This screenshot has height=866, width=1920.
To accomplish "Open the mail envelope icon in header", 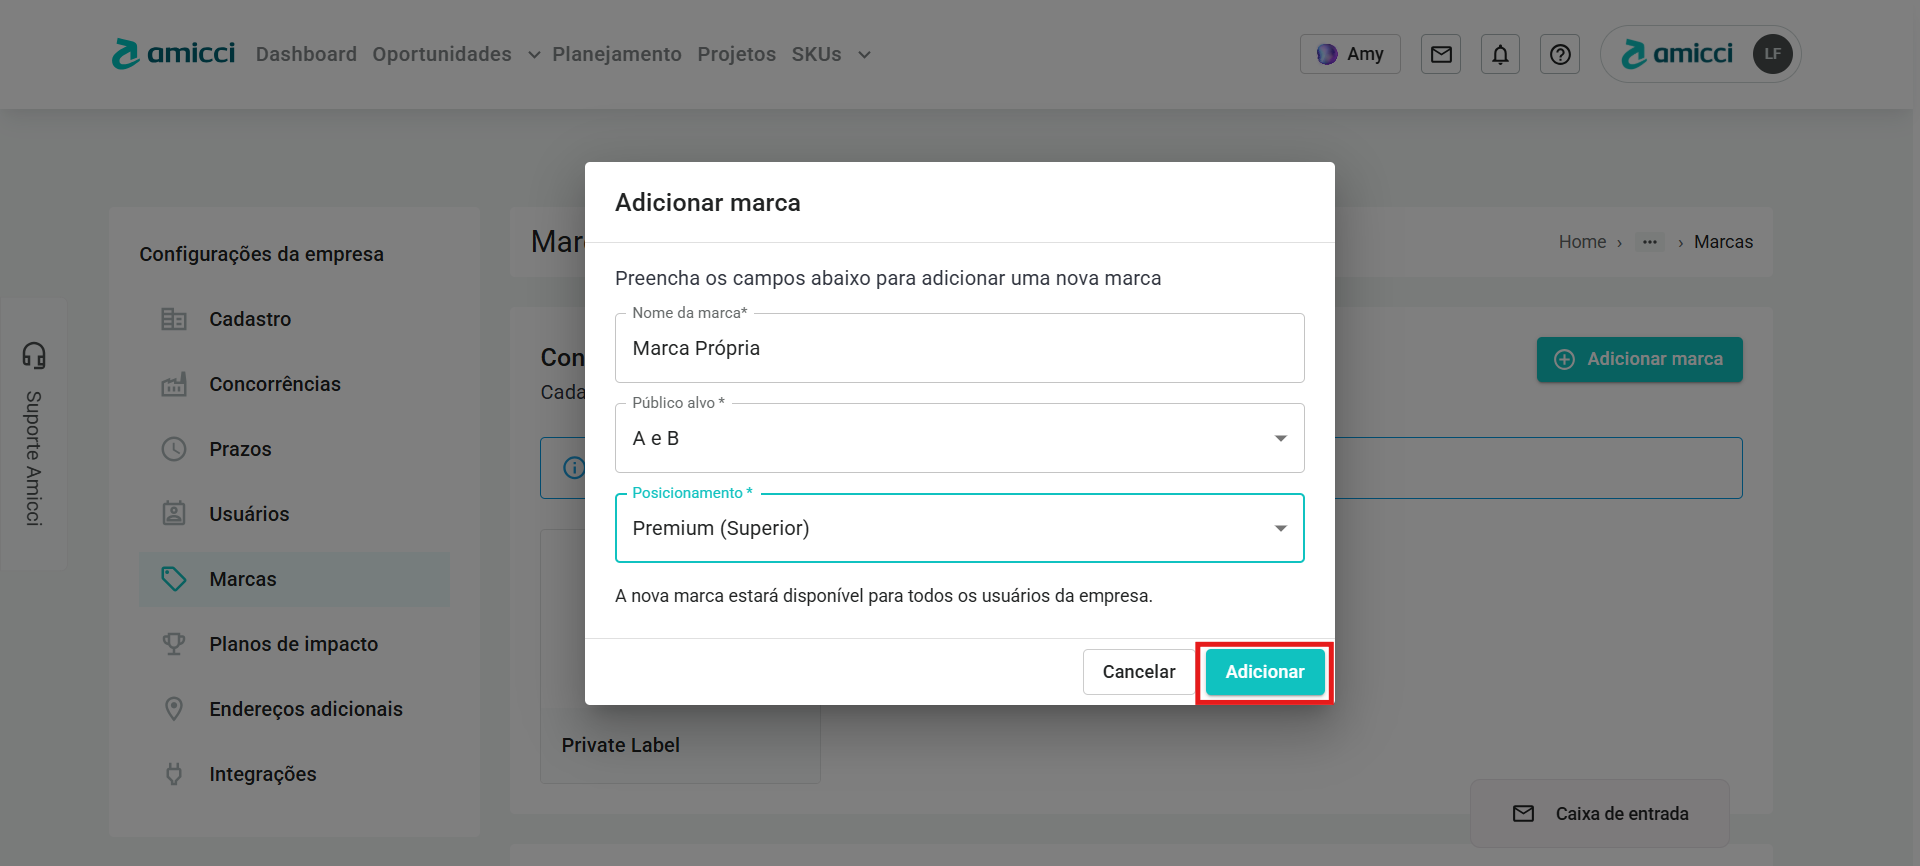I will 1440,55.
